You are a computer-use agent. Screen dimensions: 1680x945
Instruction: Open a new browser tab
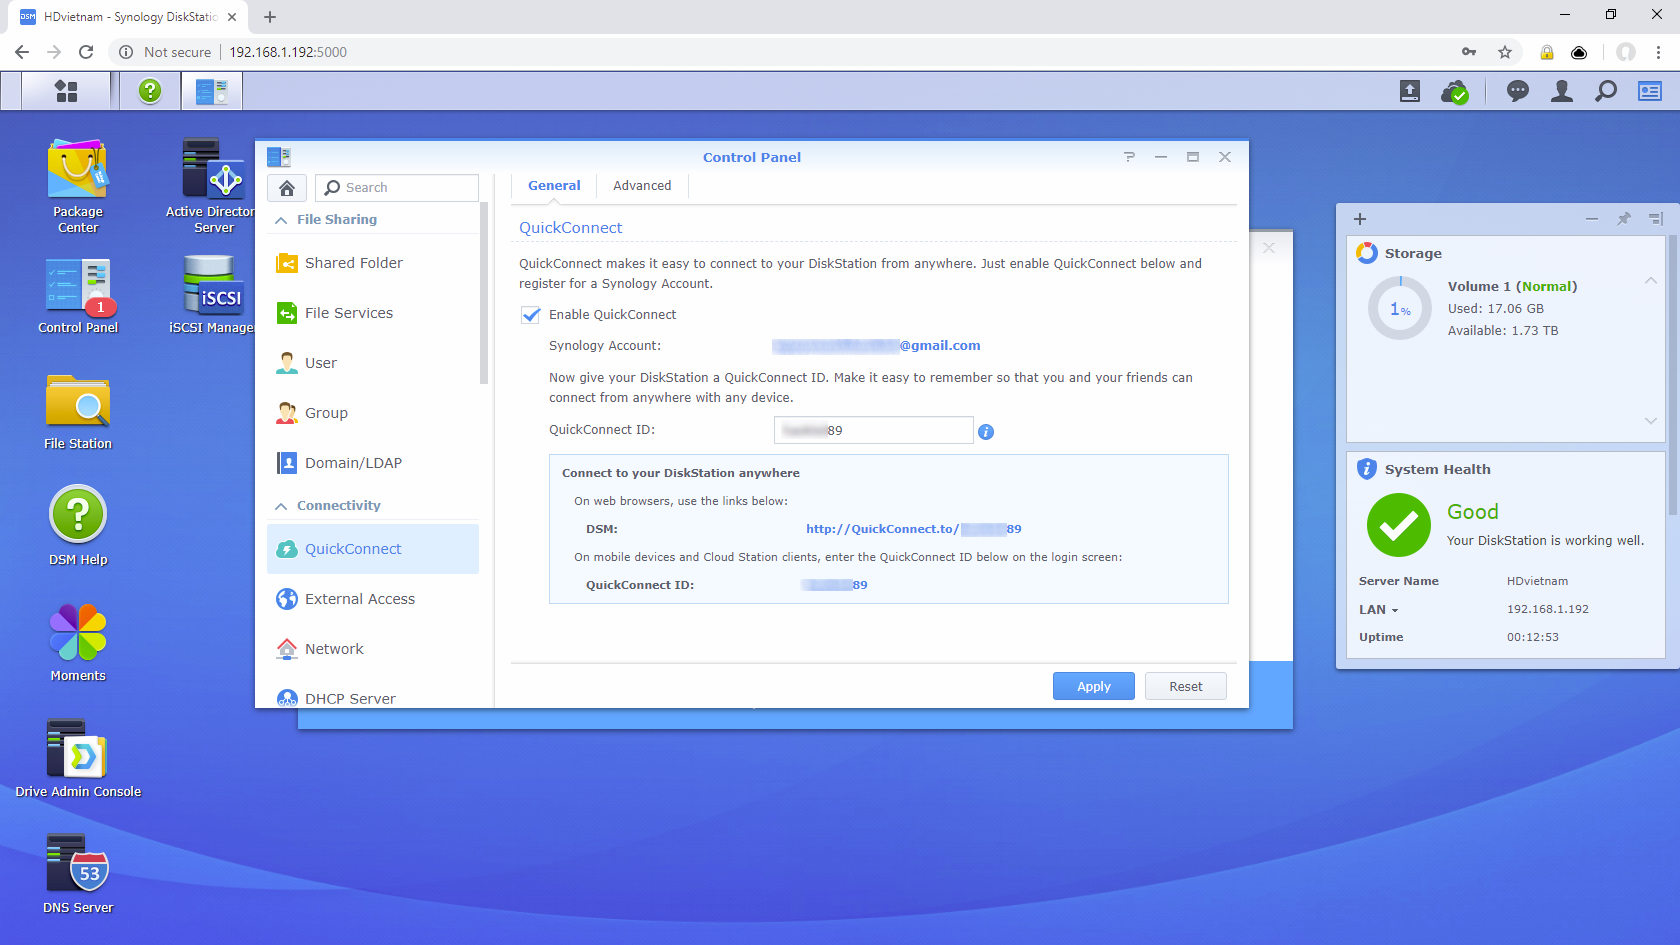270,17
